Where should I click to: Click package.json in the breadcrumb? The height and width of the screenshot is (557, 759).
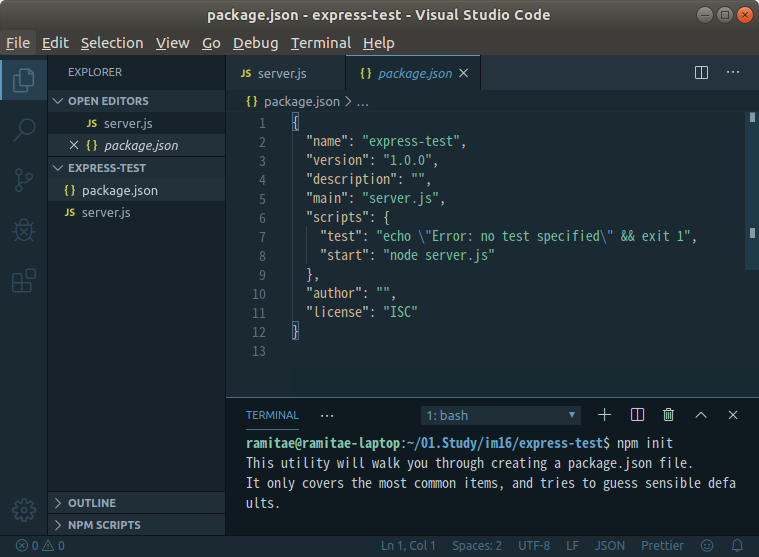pos(302,102)
